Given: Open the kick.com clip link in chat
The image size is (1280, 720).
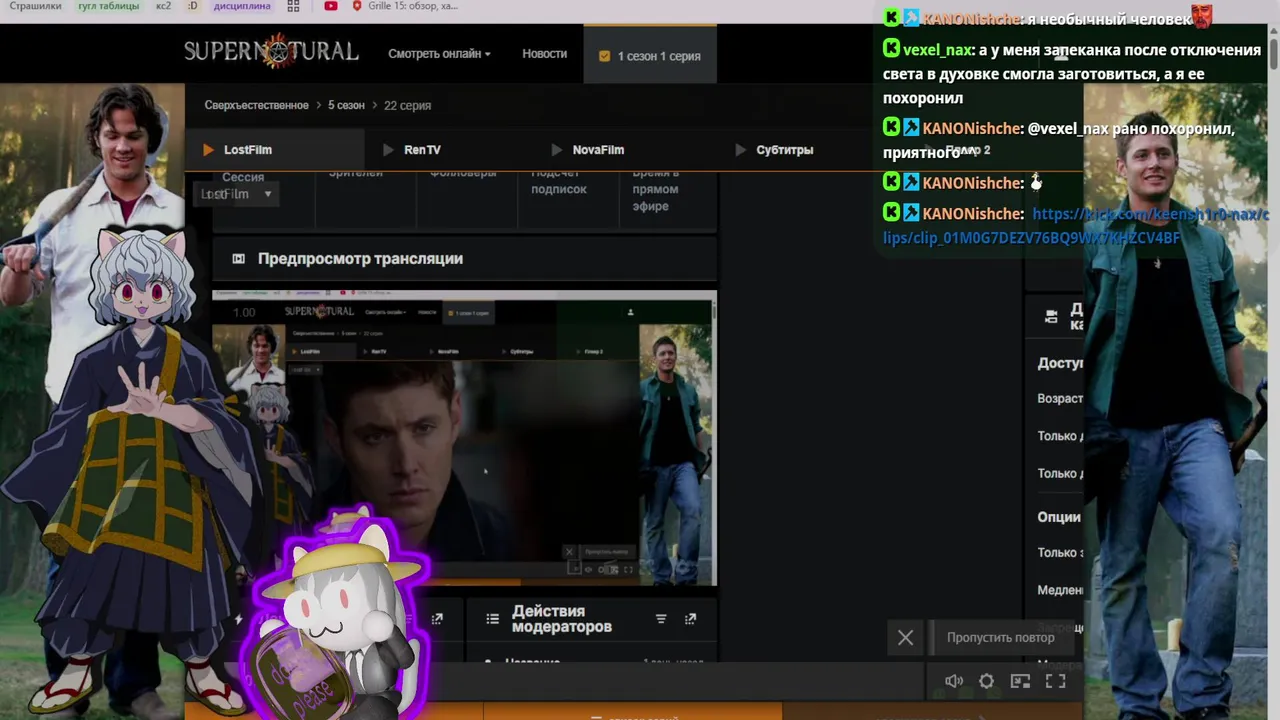Looking at the screenshot, I should 1076,226.
